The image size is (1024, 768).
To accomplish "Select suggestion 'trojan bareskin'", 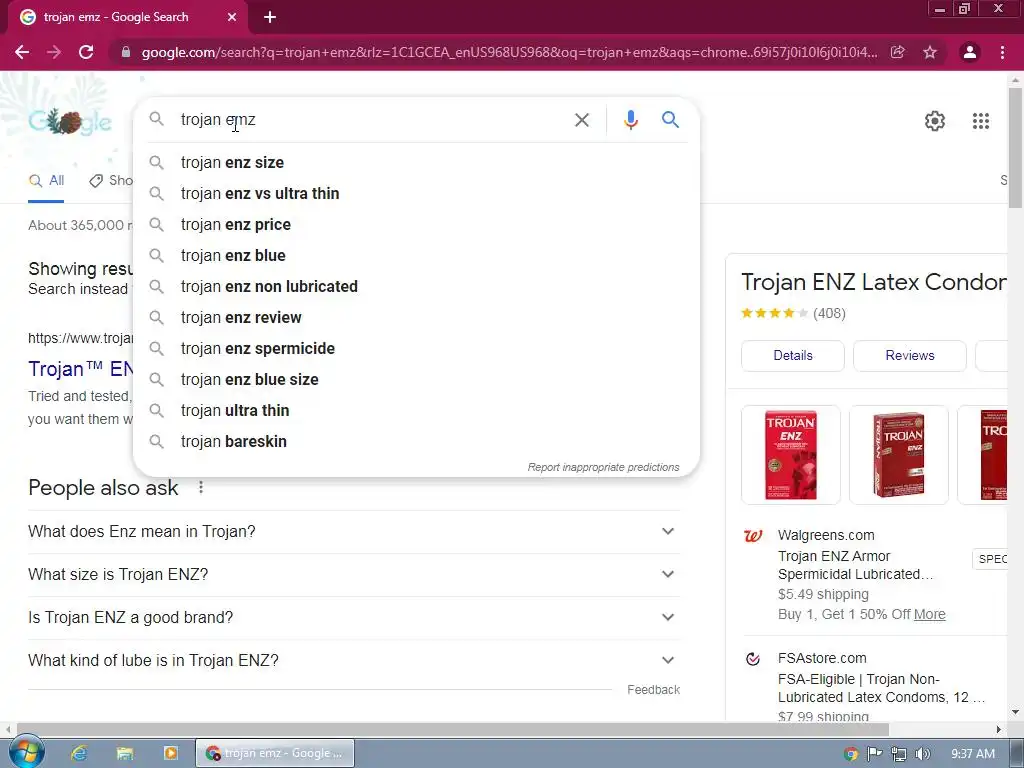I will pyautogui.click(x=416, y=441).
